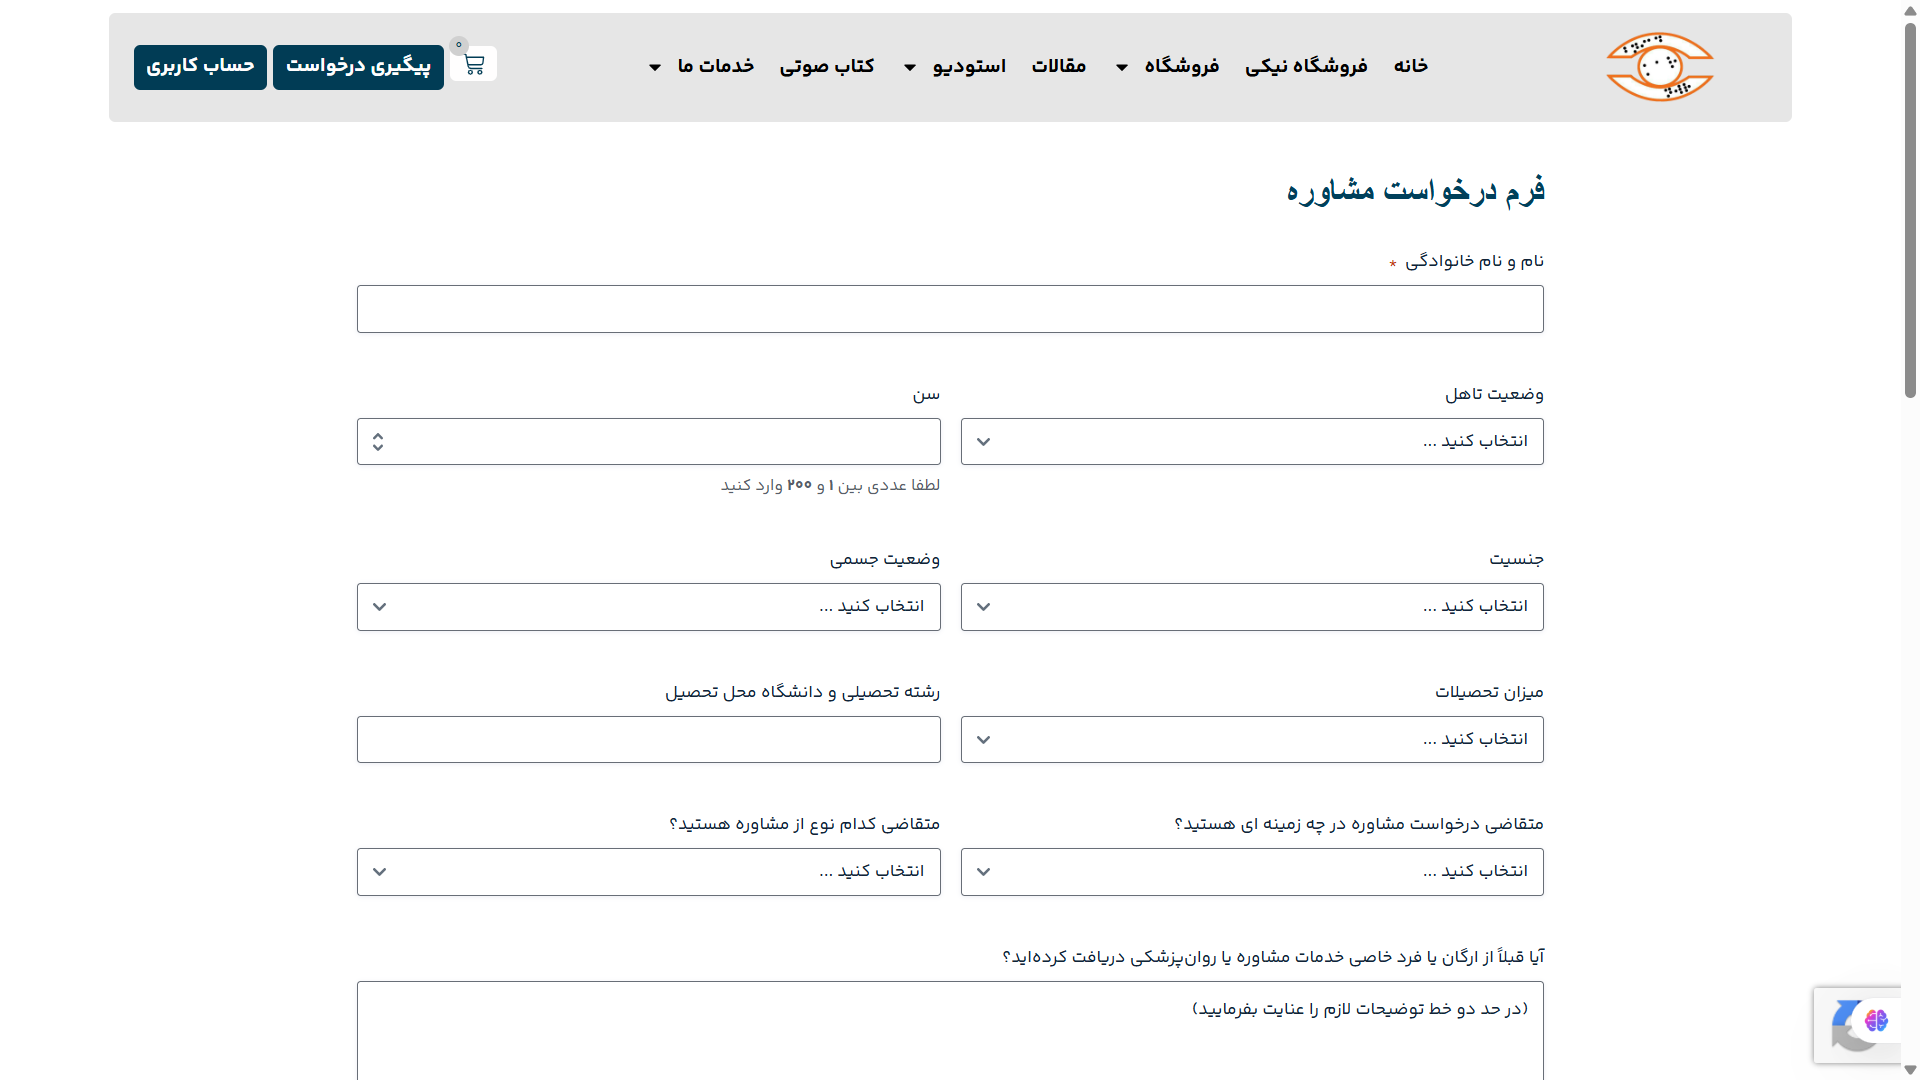Open کتاب صوتی menu item
Screen dimensions: 1920x1080
[x=827, y=66]
